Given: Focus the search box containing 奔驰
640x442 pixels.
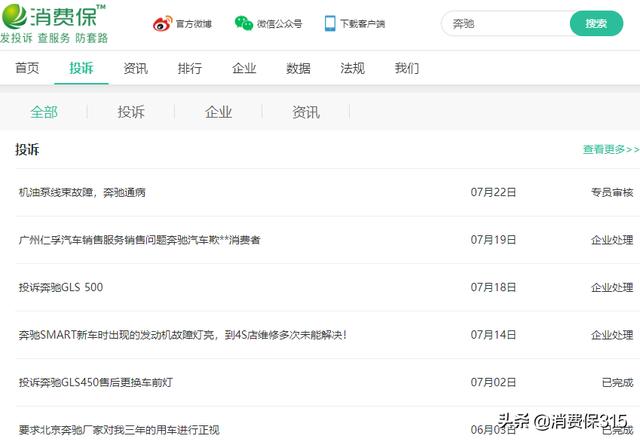Looking at the screenshot, I should (x=506, y=24).
